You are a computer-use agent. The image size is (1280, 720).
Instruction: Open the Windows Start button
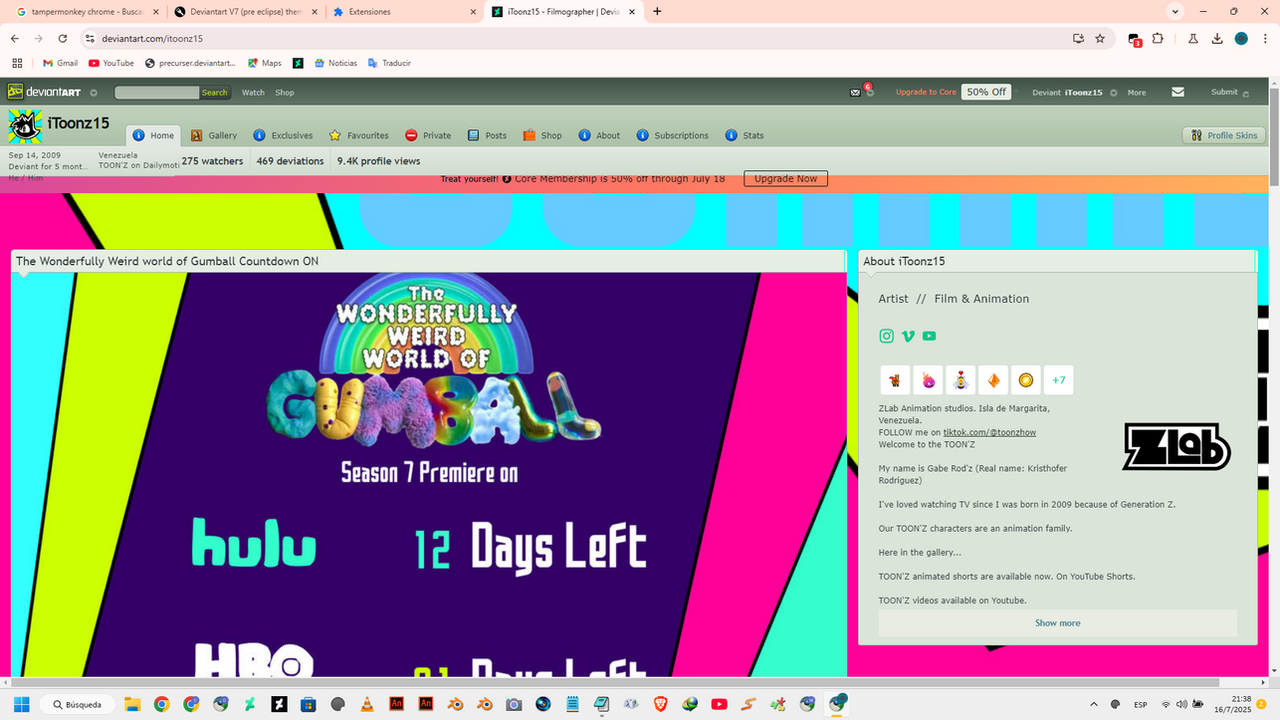pos(22,704)
